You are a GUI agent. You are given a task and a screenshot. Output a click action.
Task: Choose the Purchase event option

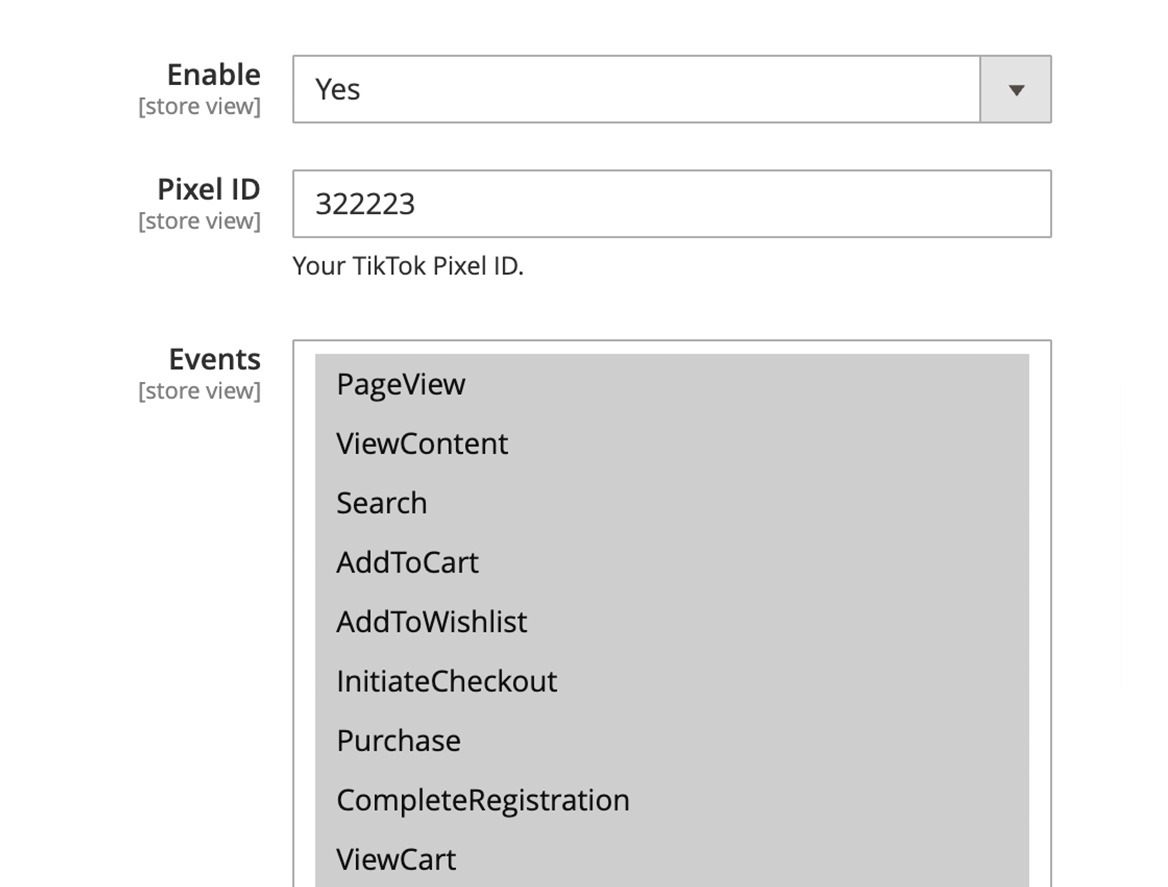click(x=398, y=741)
